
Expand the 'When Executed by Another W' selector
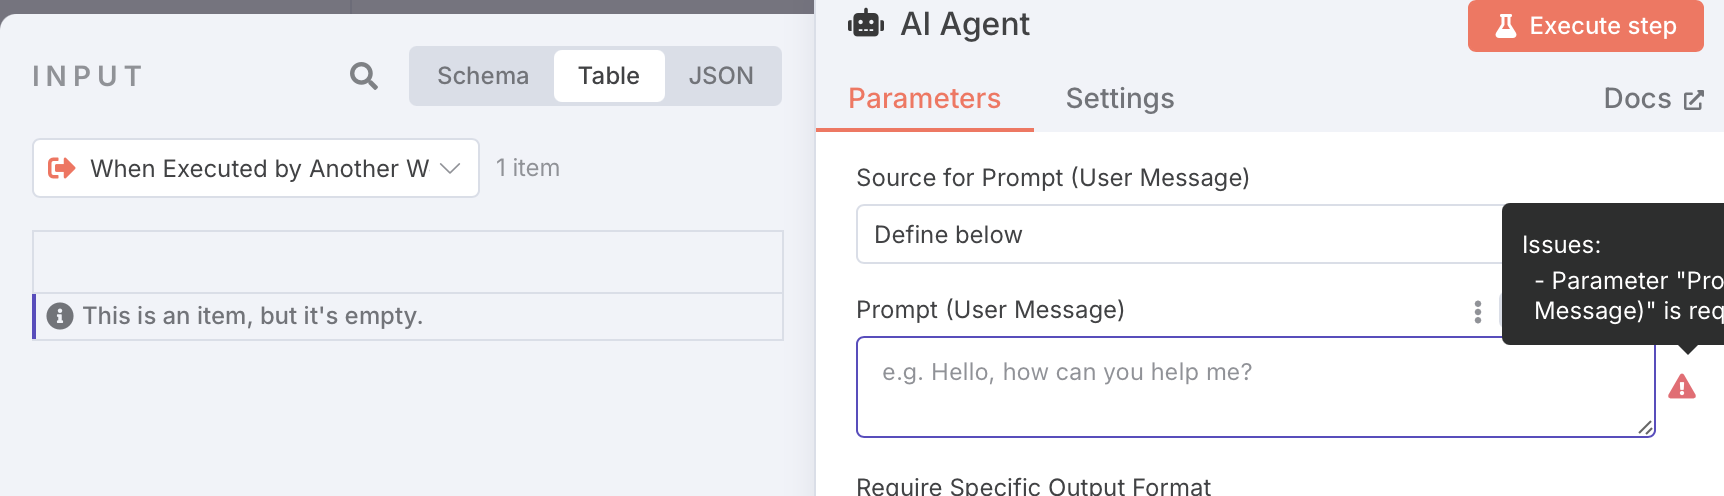[256, 168]
